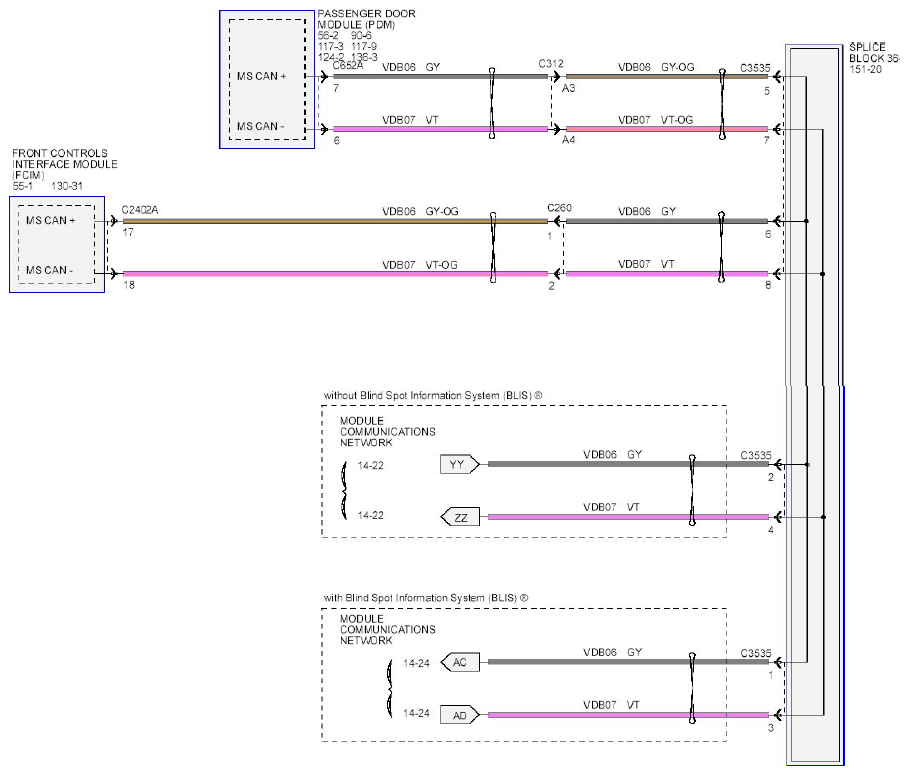Click 'VDB06 GY-OG' label on the FCIM wire
Image resolution: width=909 pixels, height=775 pixels.
click(x=420, y=212)
